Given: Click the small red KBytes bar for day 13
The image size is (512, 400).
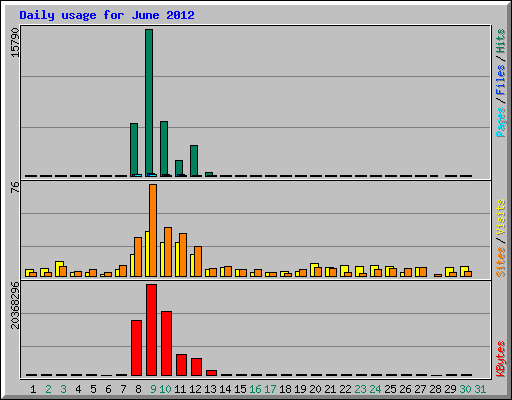Looking at the screenshot, I should (x=211, y=373).
